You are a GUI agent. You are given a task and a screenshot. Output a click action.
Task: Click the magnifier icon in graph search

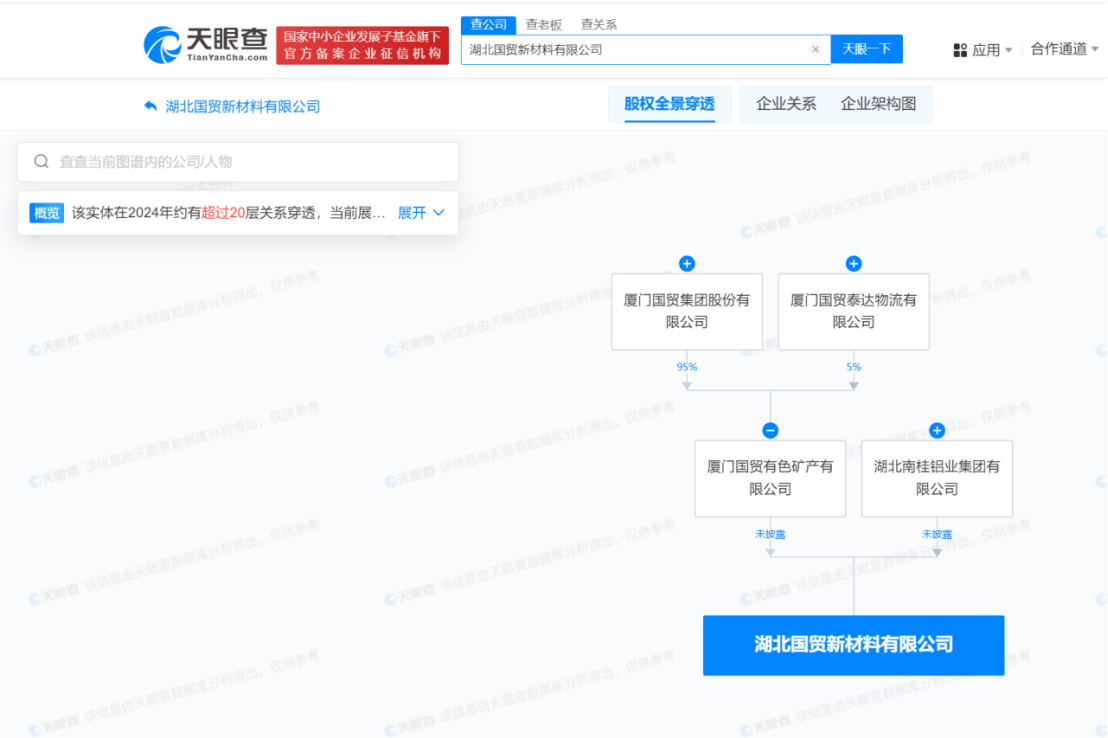[x=41, y=162]
